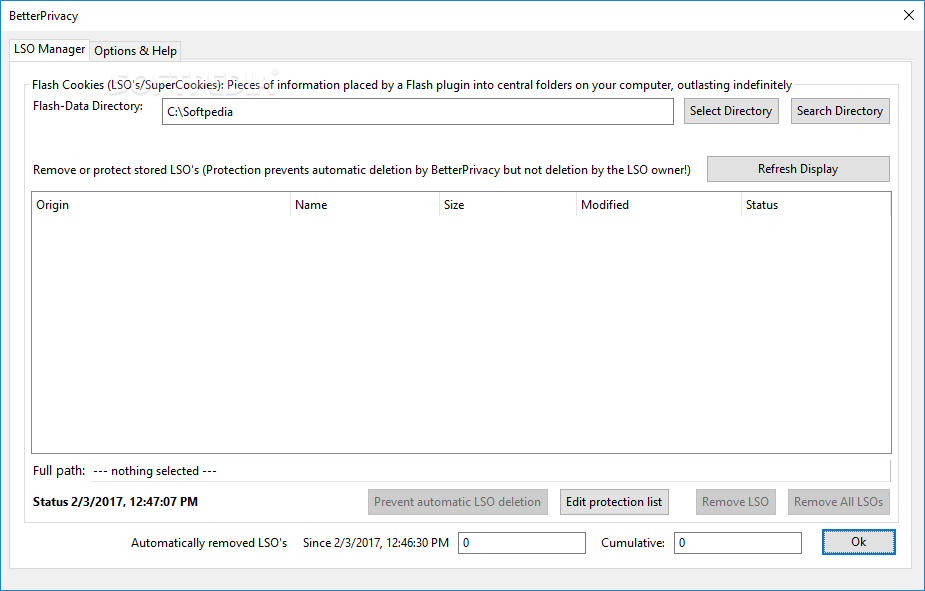Viewport: 925px width, 591px height.
Task: Click Prevent automatic LSO deletion button
Action: click(x=457, y=502)
